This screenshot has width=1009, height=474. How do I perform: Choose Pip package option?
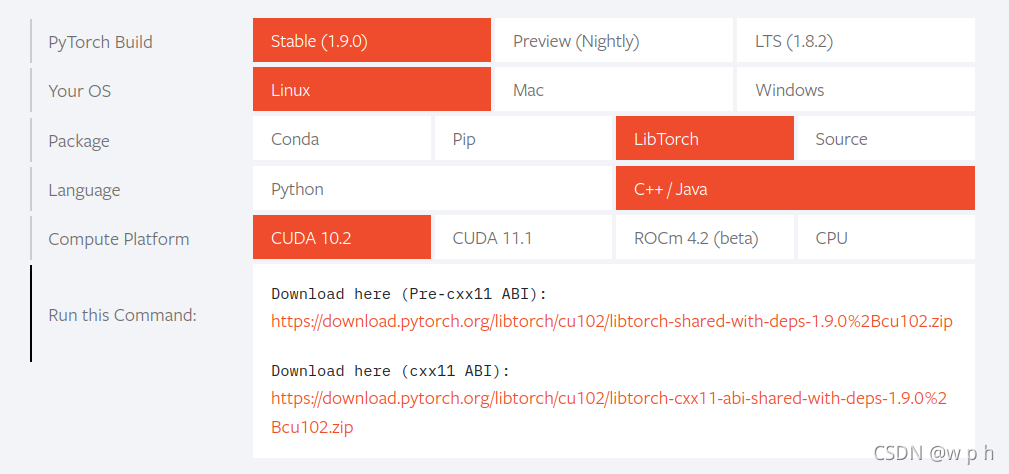pyautogui.click(x=523, y=138)
